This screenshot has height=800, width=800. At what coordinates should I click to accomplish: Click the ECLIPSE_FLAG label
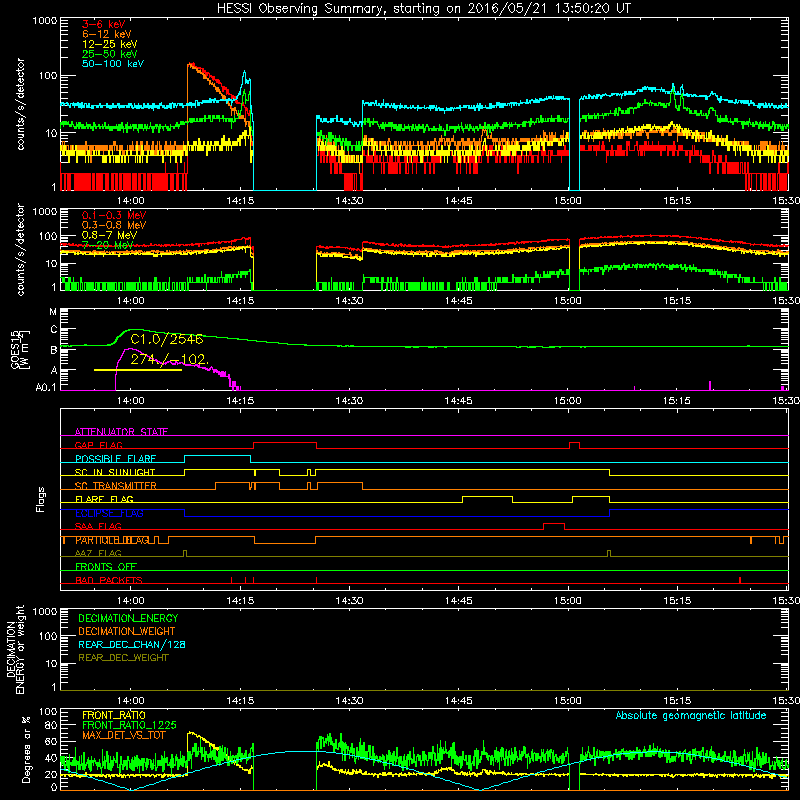click(109, 513)
